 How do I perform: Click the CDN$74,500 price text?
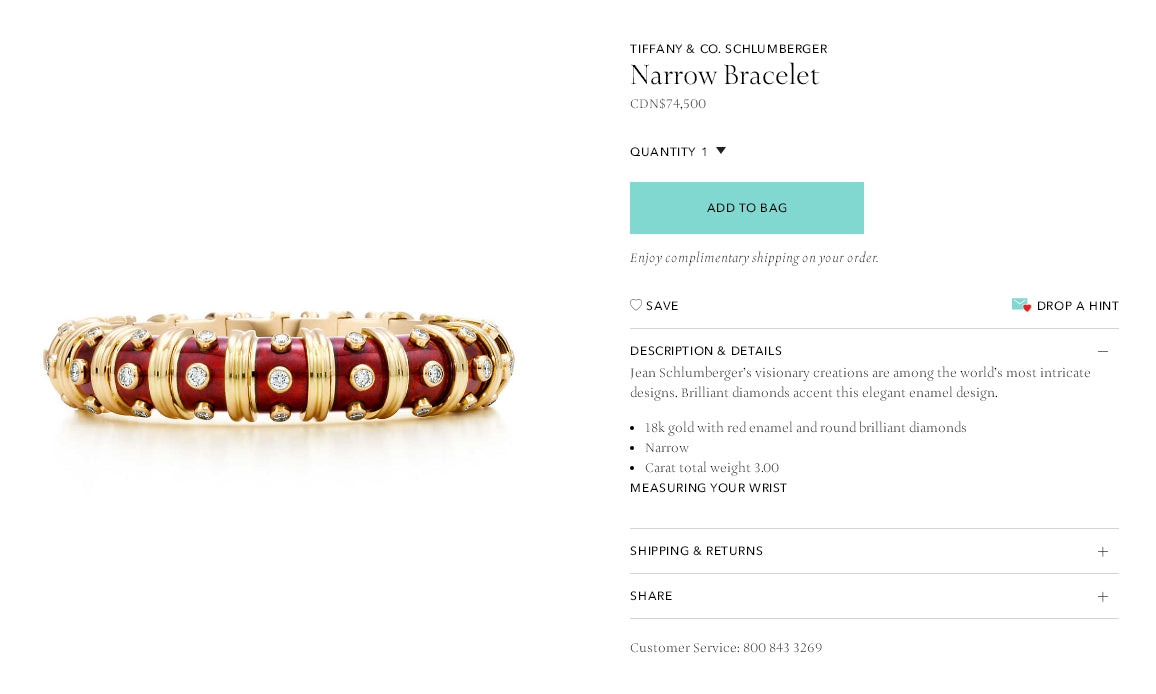pyautogui.click(x=668, y=104)
